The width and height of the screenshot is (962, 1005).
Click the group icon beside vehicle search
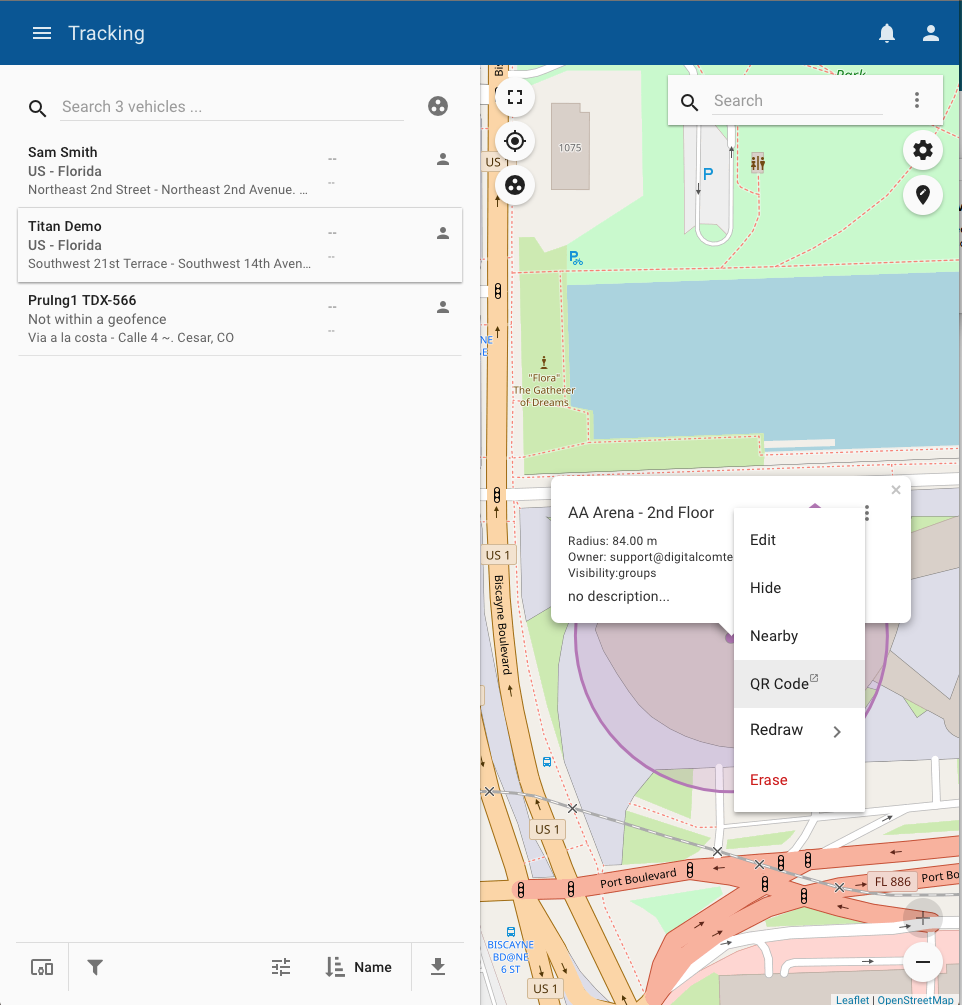coord(438,106)
